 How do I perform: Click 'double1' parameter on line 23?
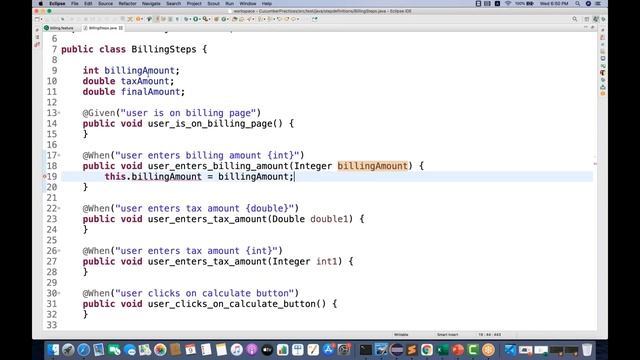click(x=329, y=219)
